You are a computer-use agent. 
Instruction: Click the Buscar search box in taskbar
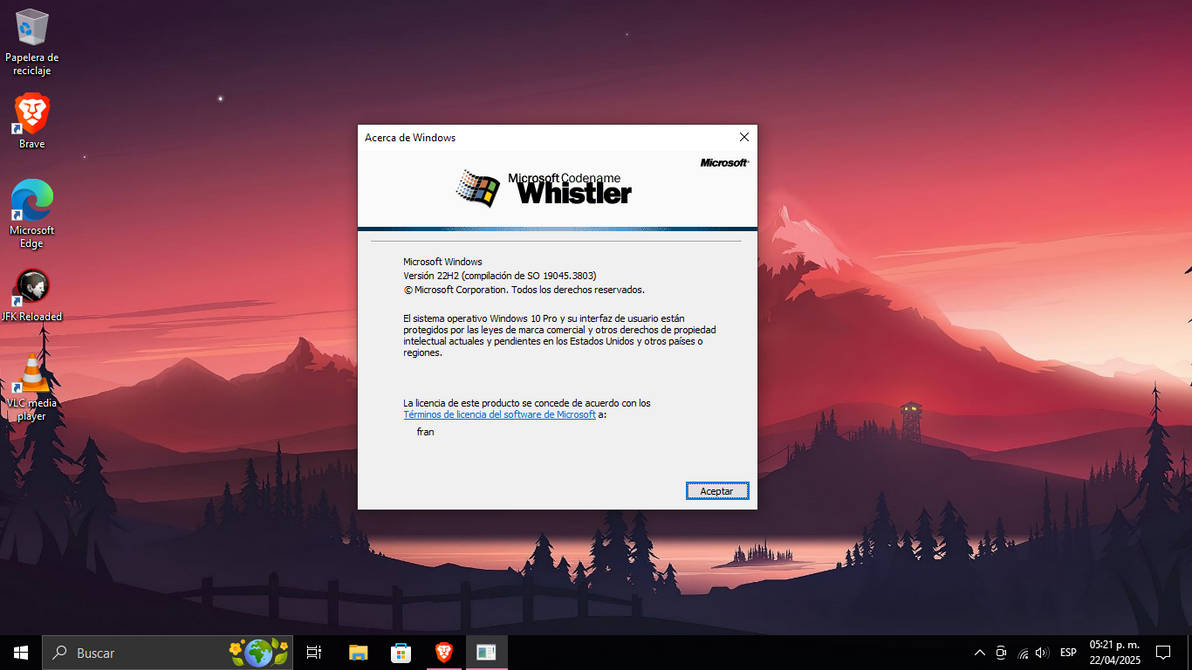point(167,653)
